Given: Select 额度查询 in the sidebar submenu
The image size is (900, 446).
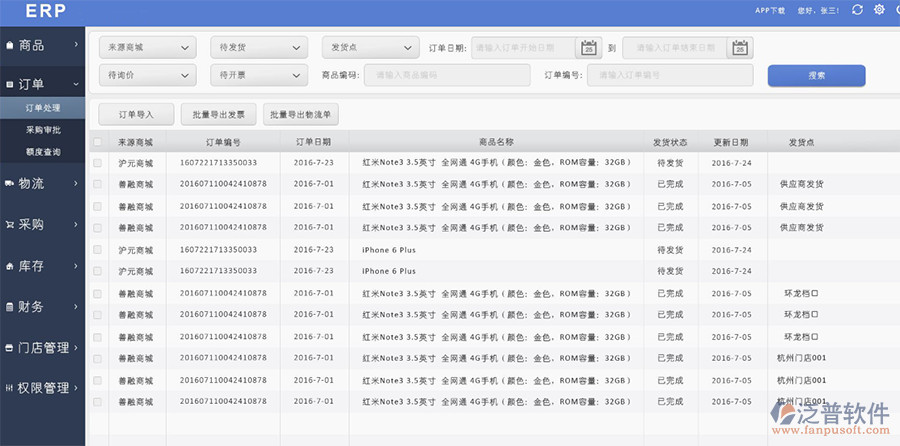Looking at the screenshot, I should point(43,152).
